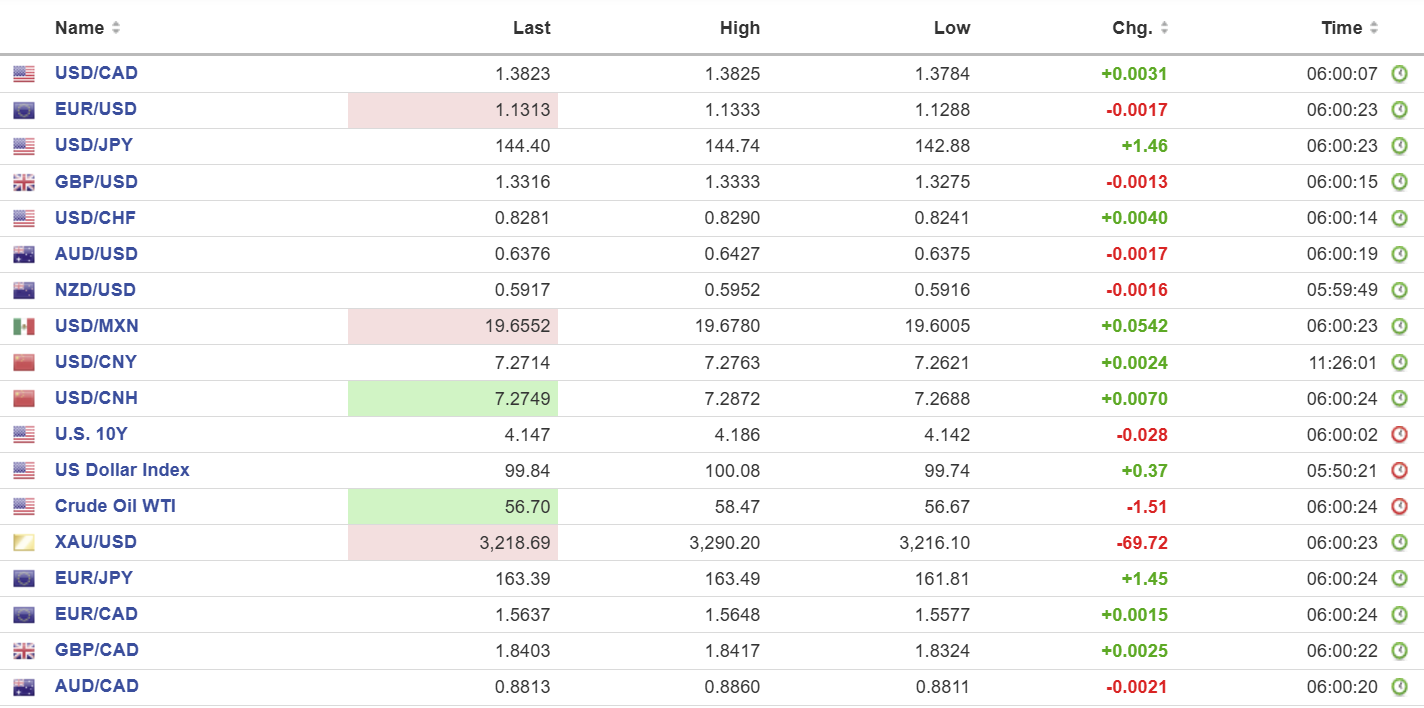Click the highlighted green USD/CNH last price
This screenshot has width=1424, height=708.
point(522,398)
